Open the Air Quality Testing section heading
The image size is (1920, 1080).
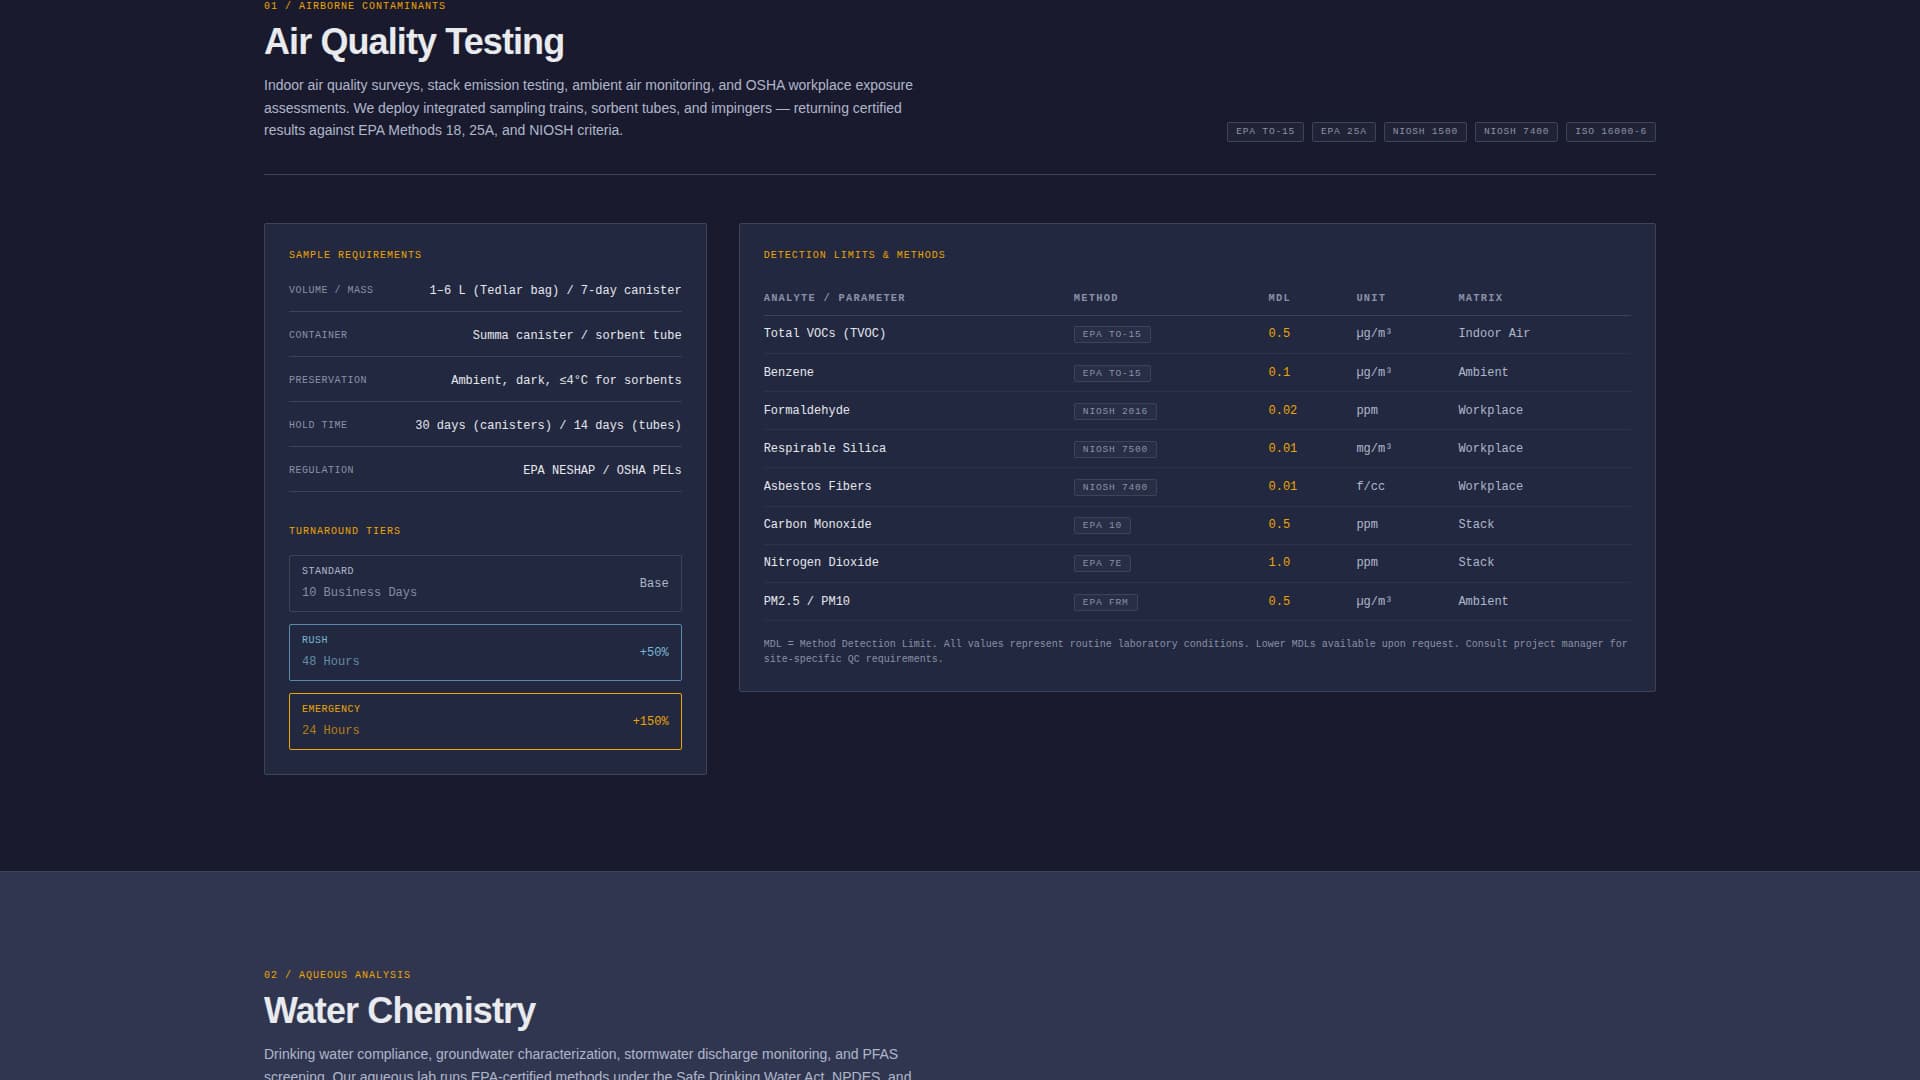pyautogui.click(x=413, y=42)
